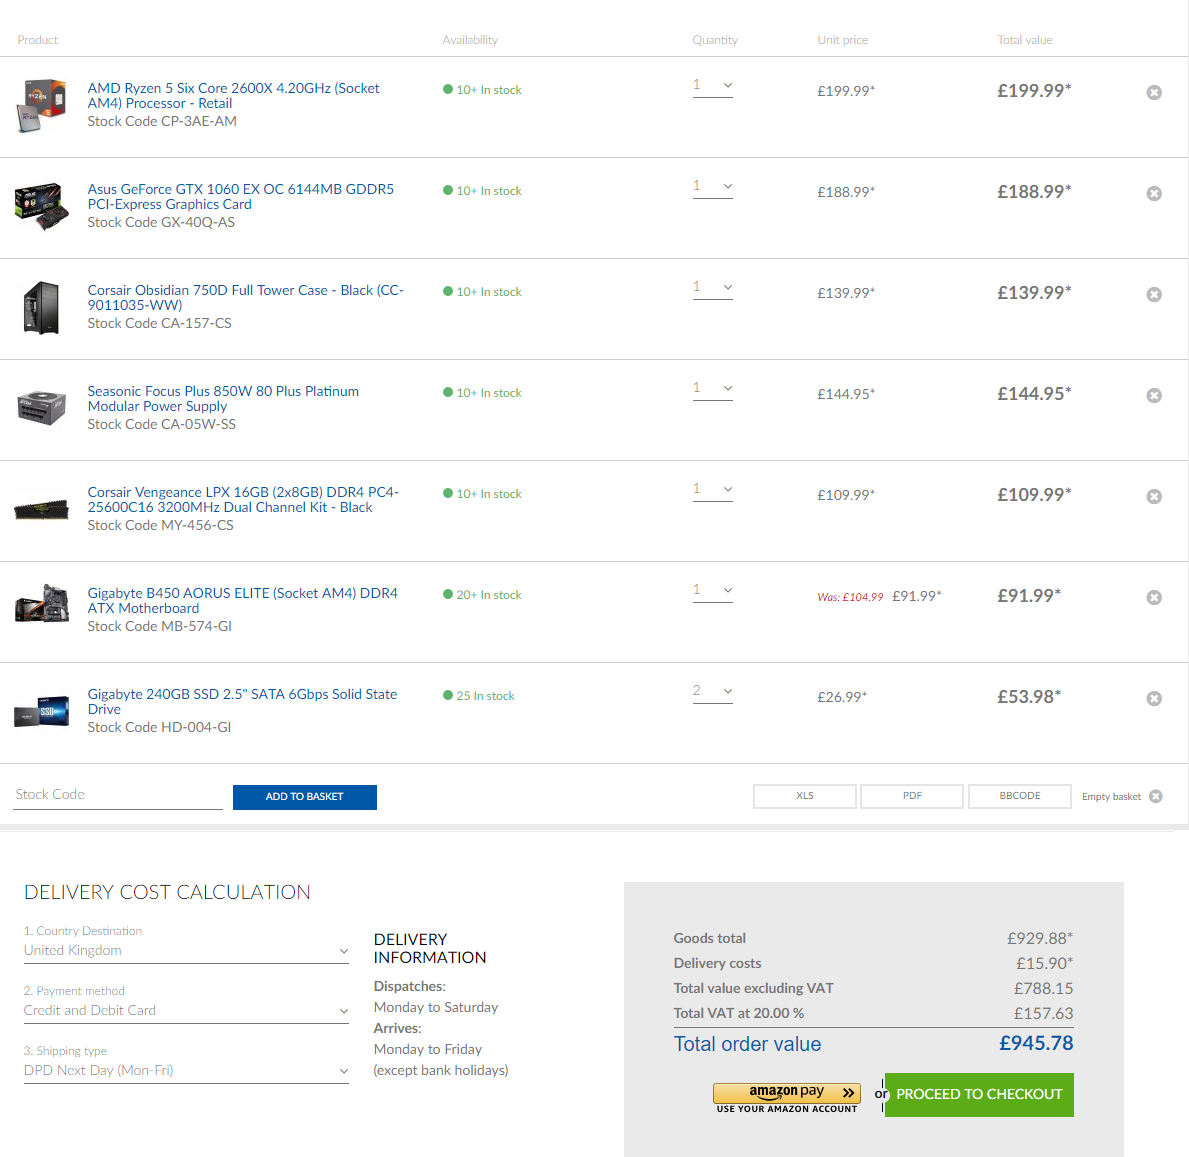Open Gigabyte 240GB SSD product link
The height and width of the screenshot is (1157, 1189).
pyautogui.click(x=242, y=701)
